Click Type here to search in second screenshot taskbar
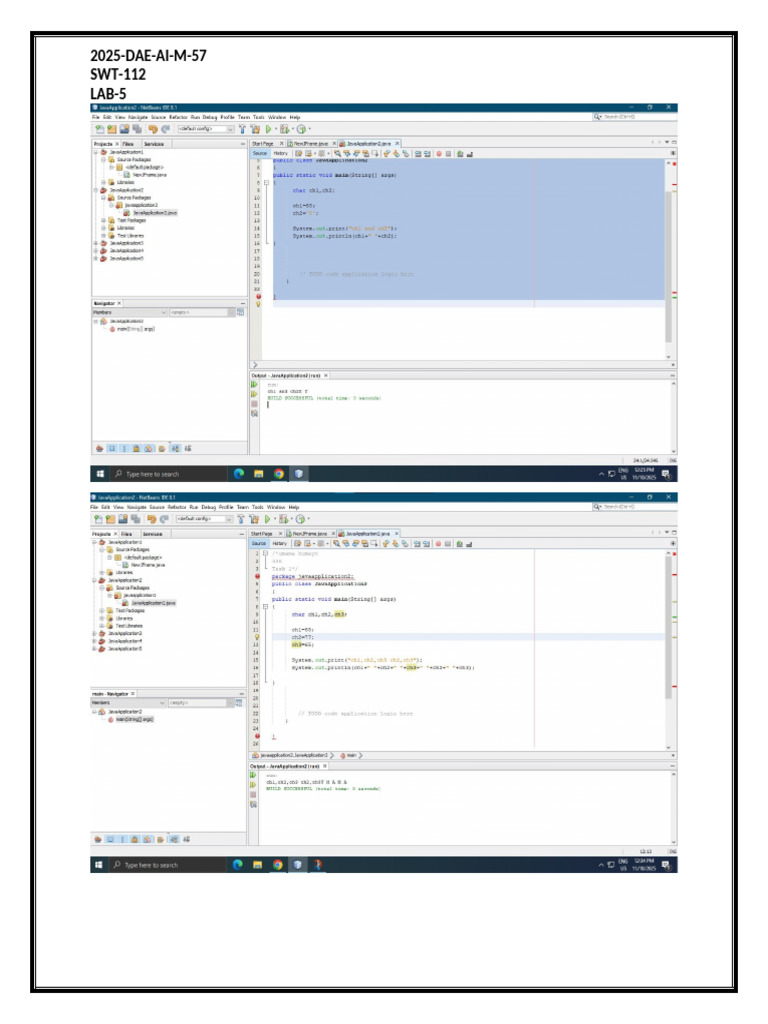768x1024 pixels. (x=151, y=865)
